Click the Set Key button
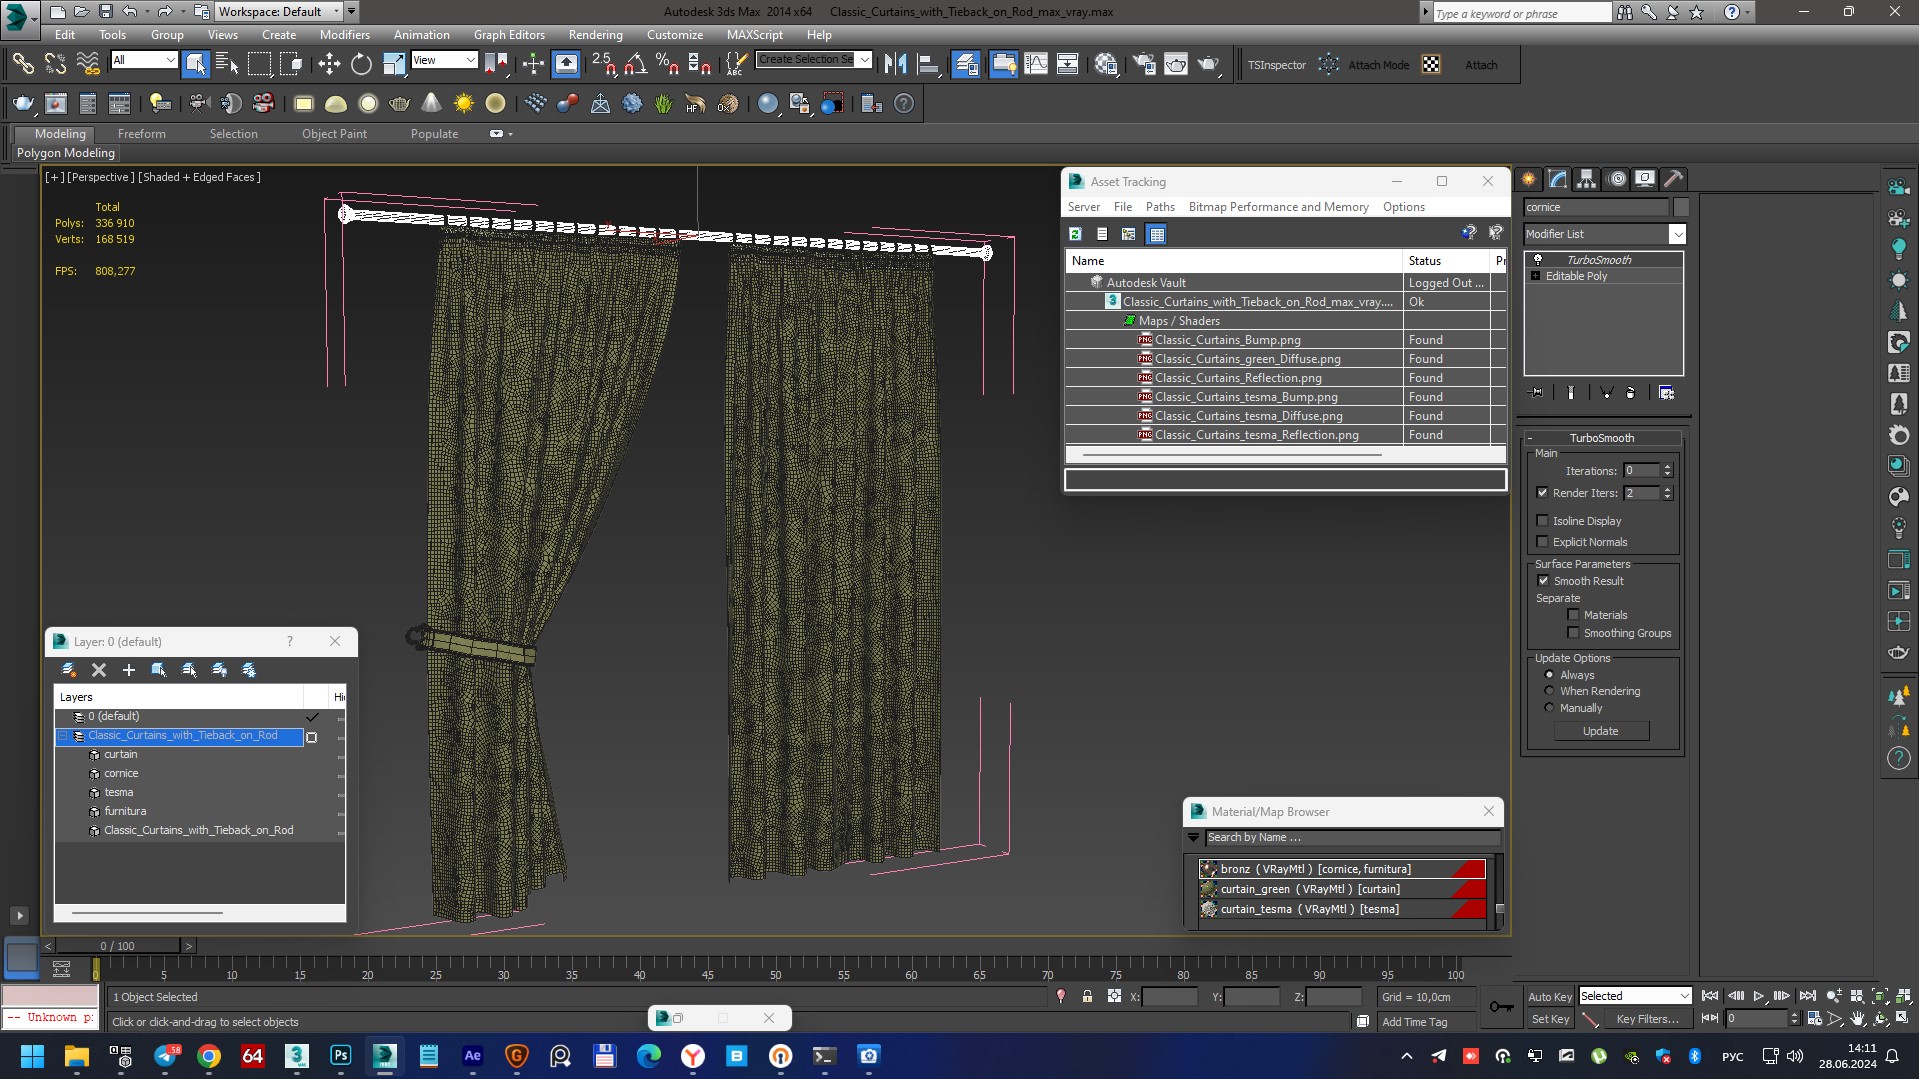Screen dimensions: 1919x1079 point(1549,1019)
